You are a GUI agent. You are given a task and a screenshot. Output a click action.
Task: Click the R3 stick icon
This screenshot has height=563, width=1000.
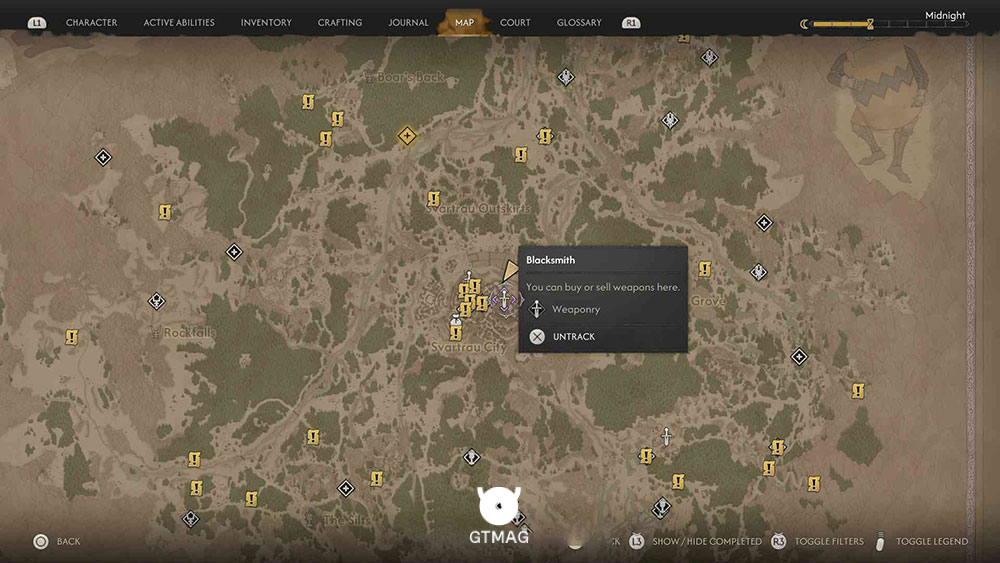point(778,541)
